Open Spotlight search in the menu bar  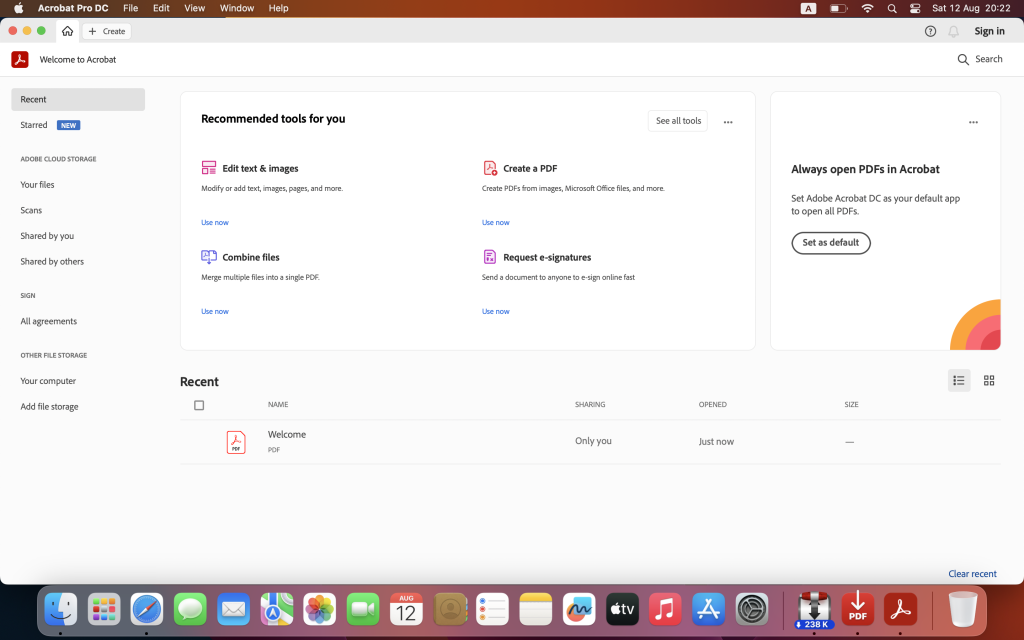[892, 8]
